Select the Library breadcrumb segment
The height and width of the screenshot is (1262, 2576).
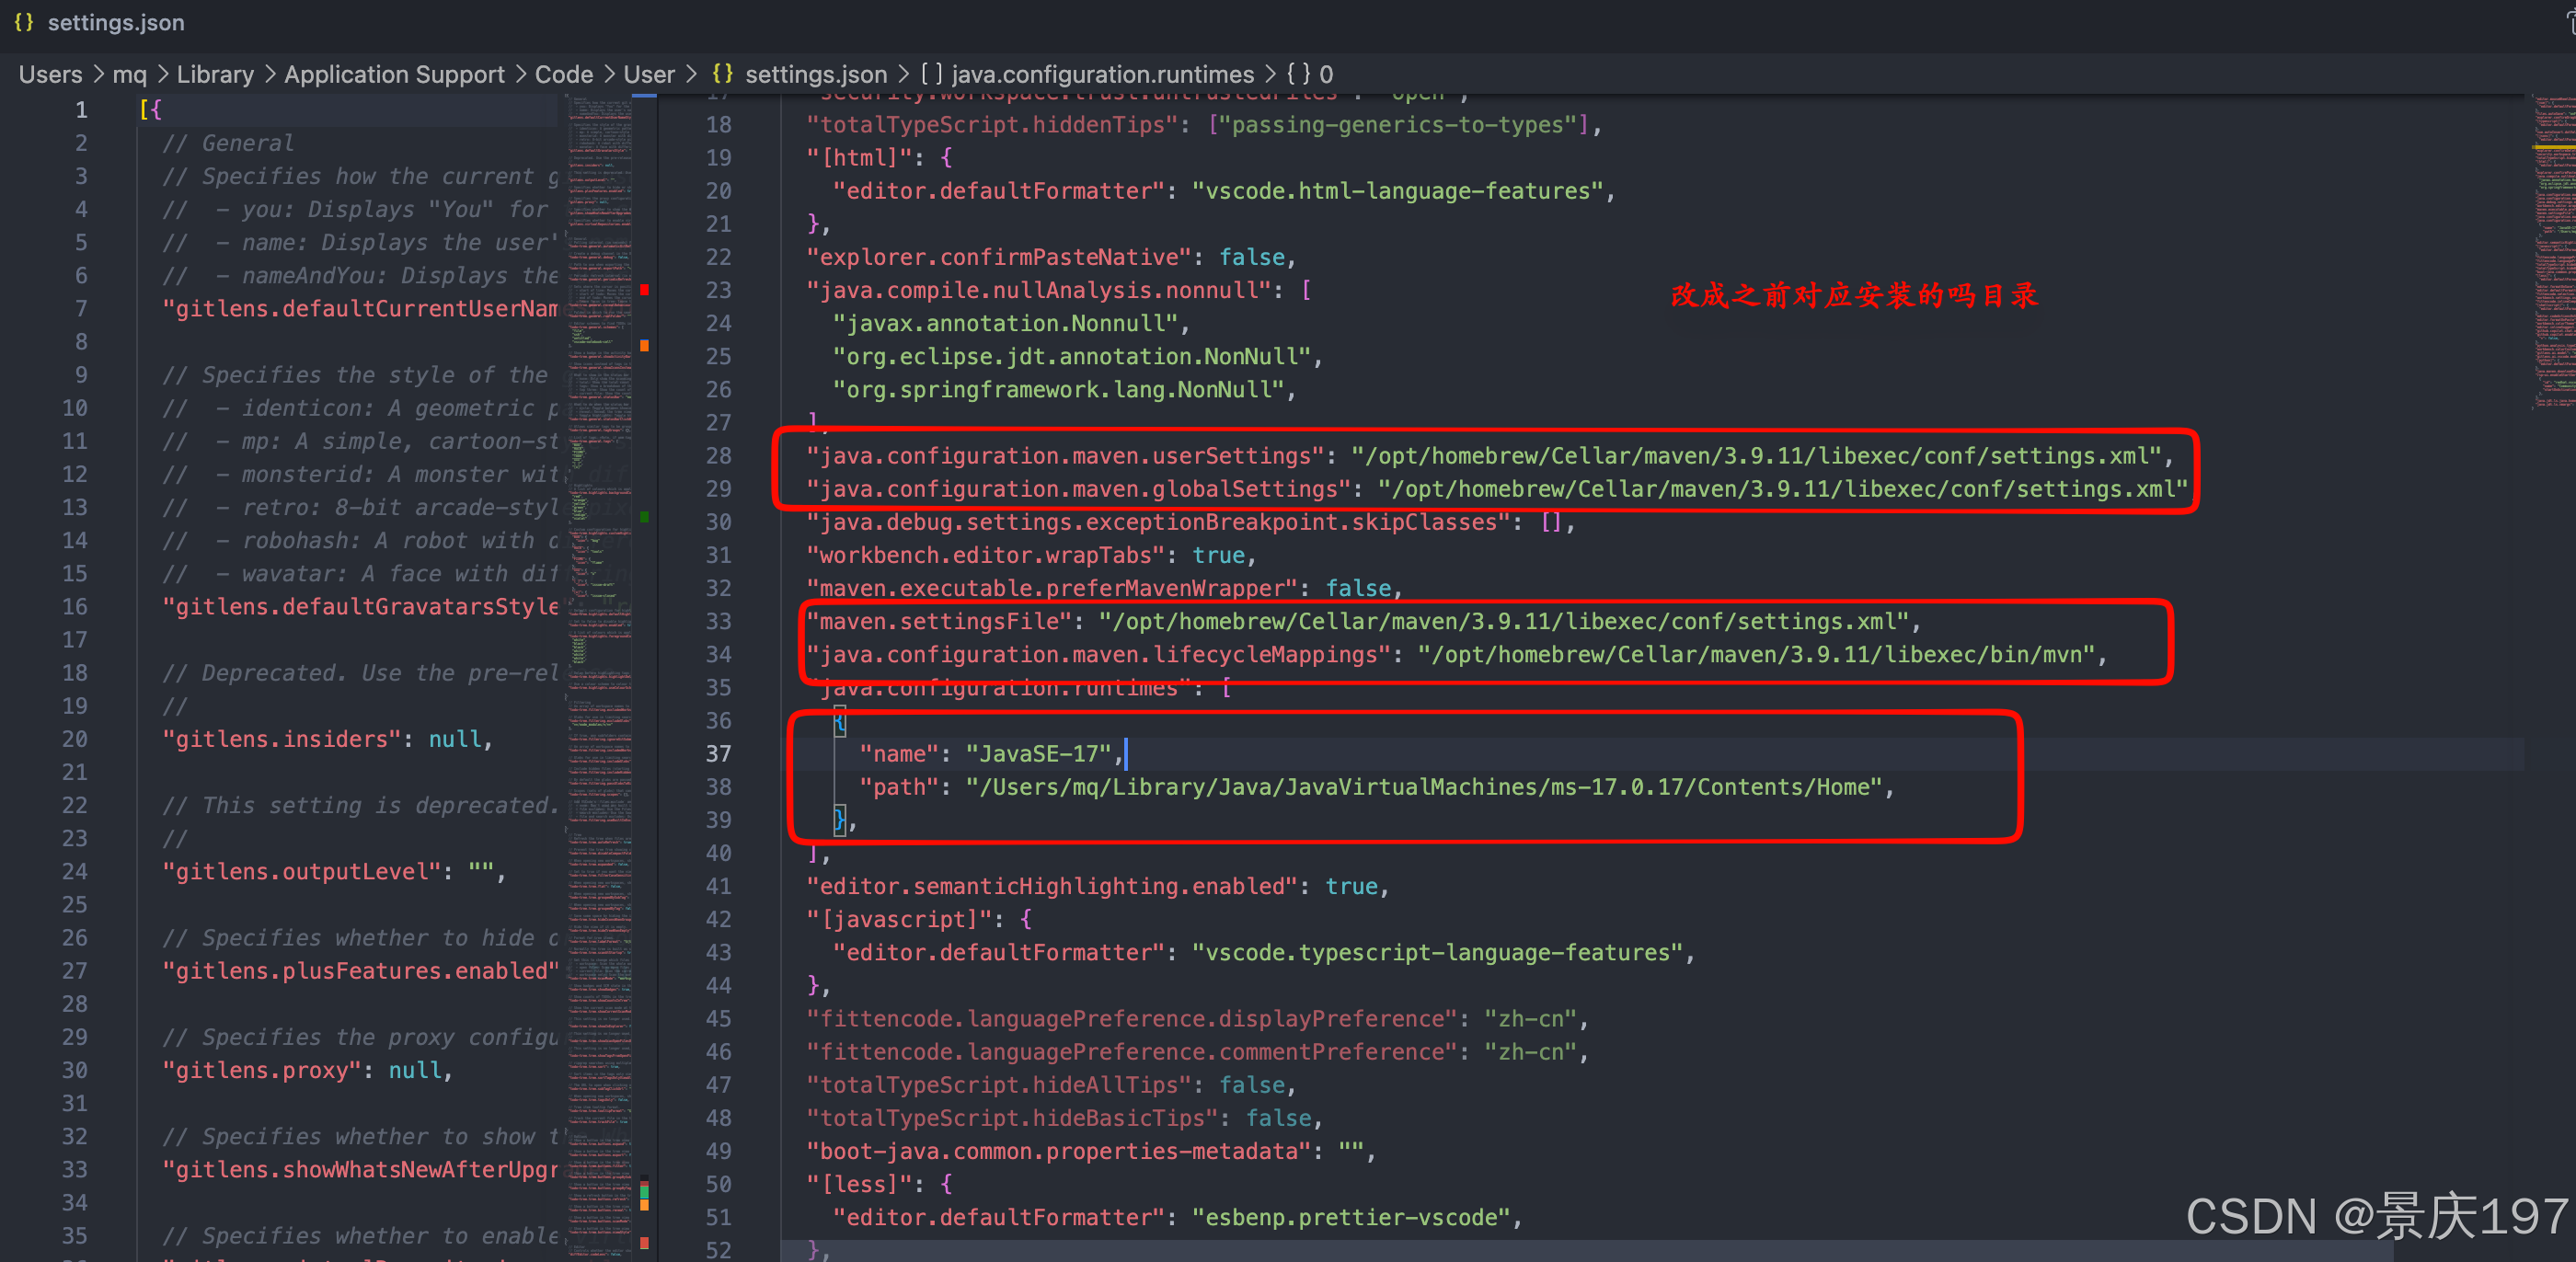click(215, 74)
